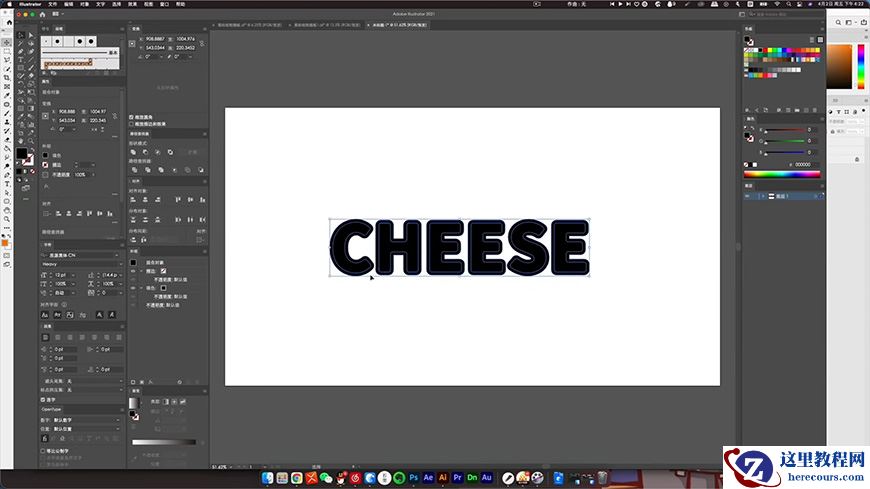Open Photoshop from the Dock
Image resolution: width=870 pixels, height=489 pixels.
413,477
